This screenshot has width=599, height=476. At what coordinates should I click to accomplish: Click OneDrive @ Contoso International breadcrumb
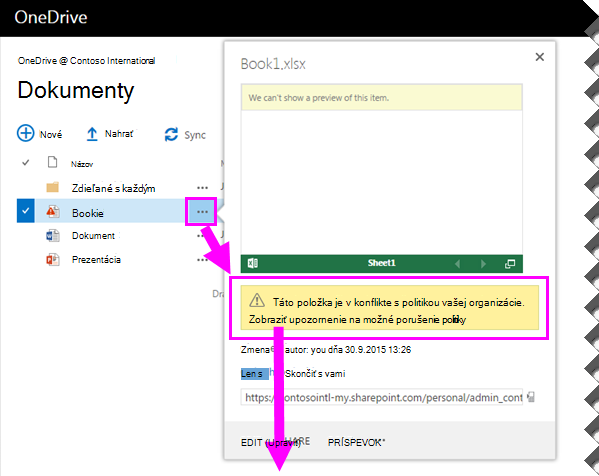point(86,61)
